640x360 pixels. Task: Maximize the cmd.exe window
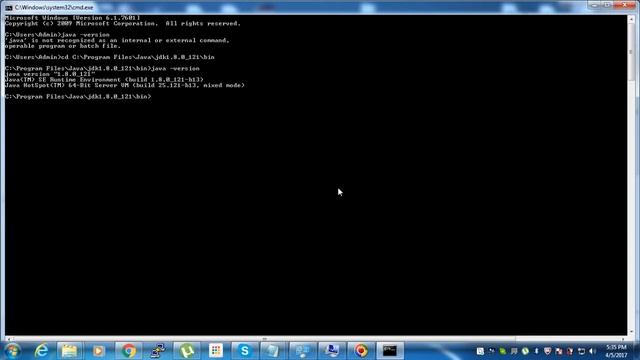[607, 5]
